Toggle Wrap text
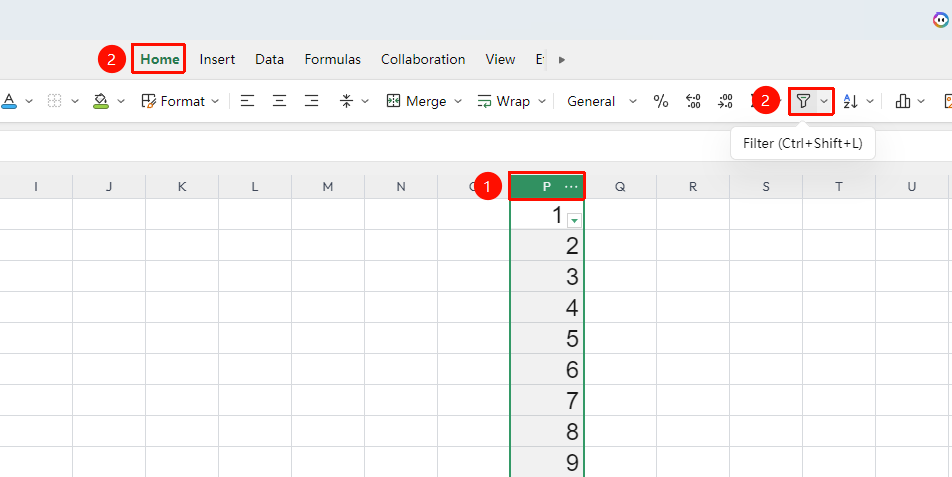Screen dimensions: 952x477 [504, 101]
